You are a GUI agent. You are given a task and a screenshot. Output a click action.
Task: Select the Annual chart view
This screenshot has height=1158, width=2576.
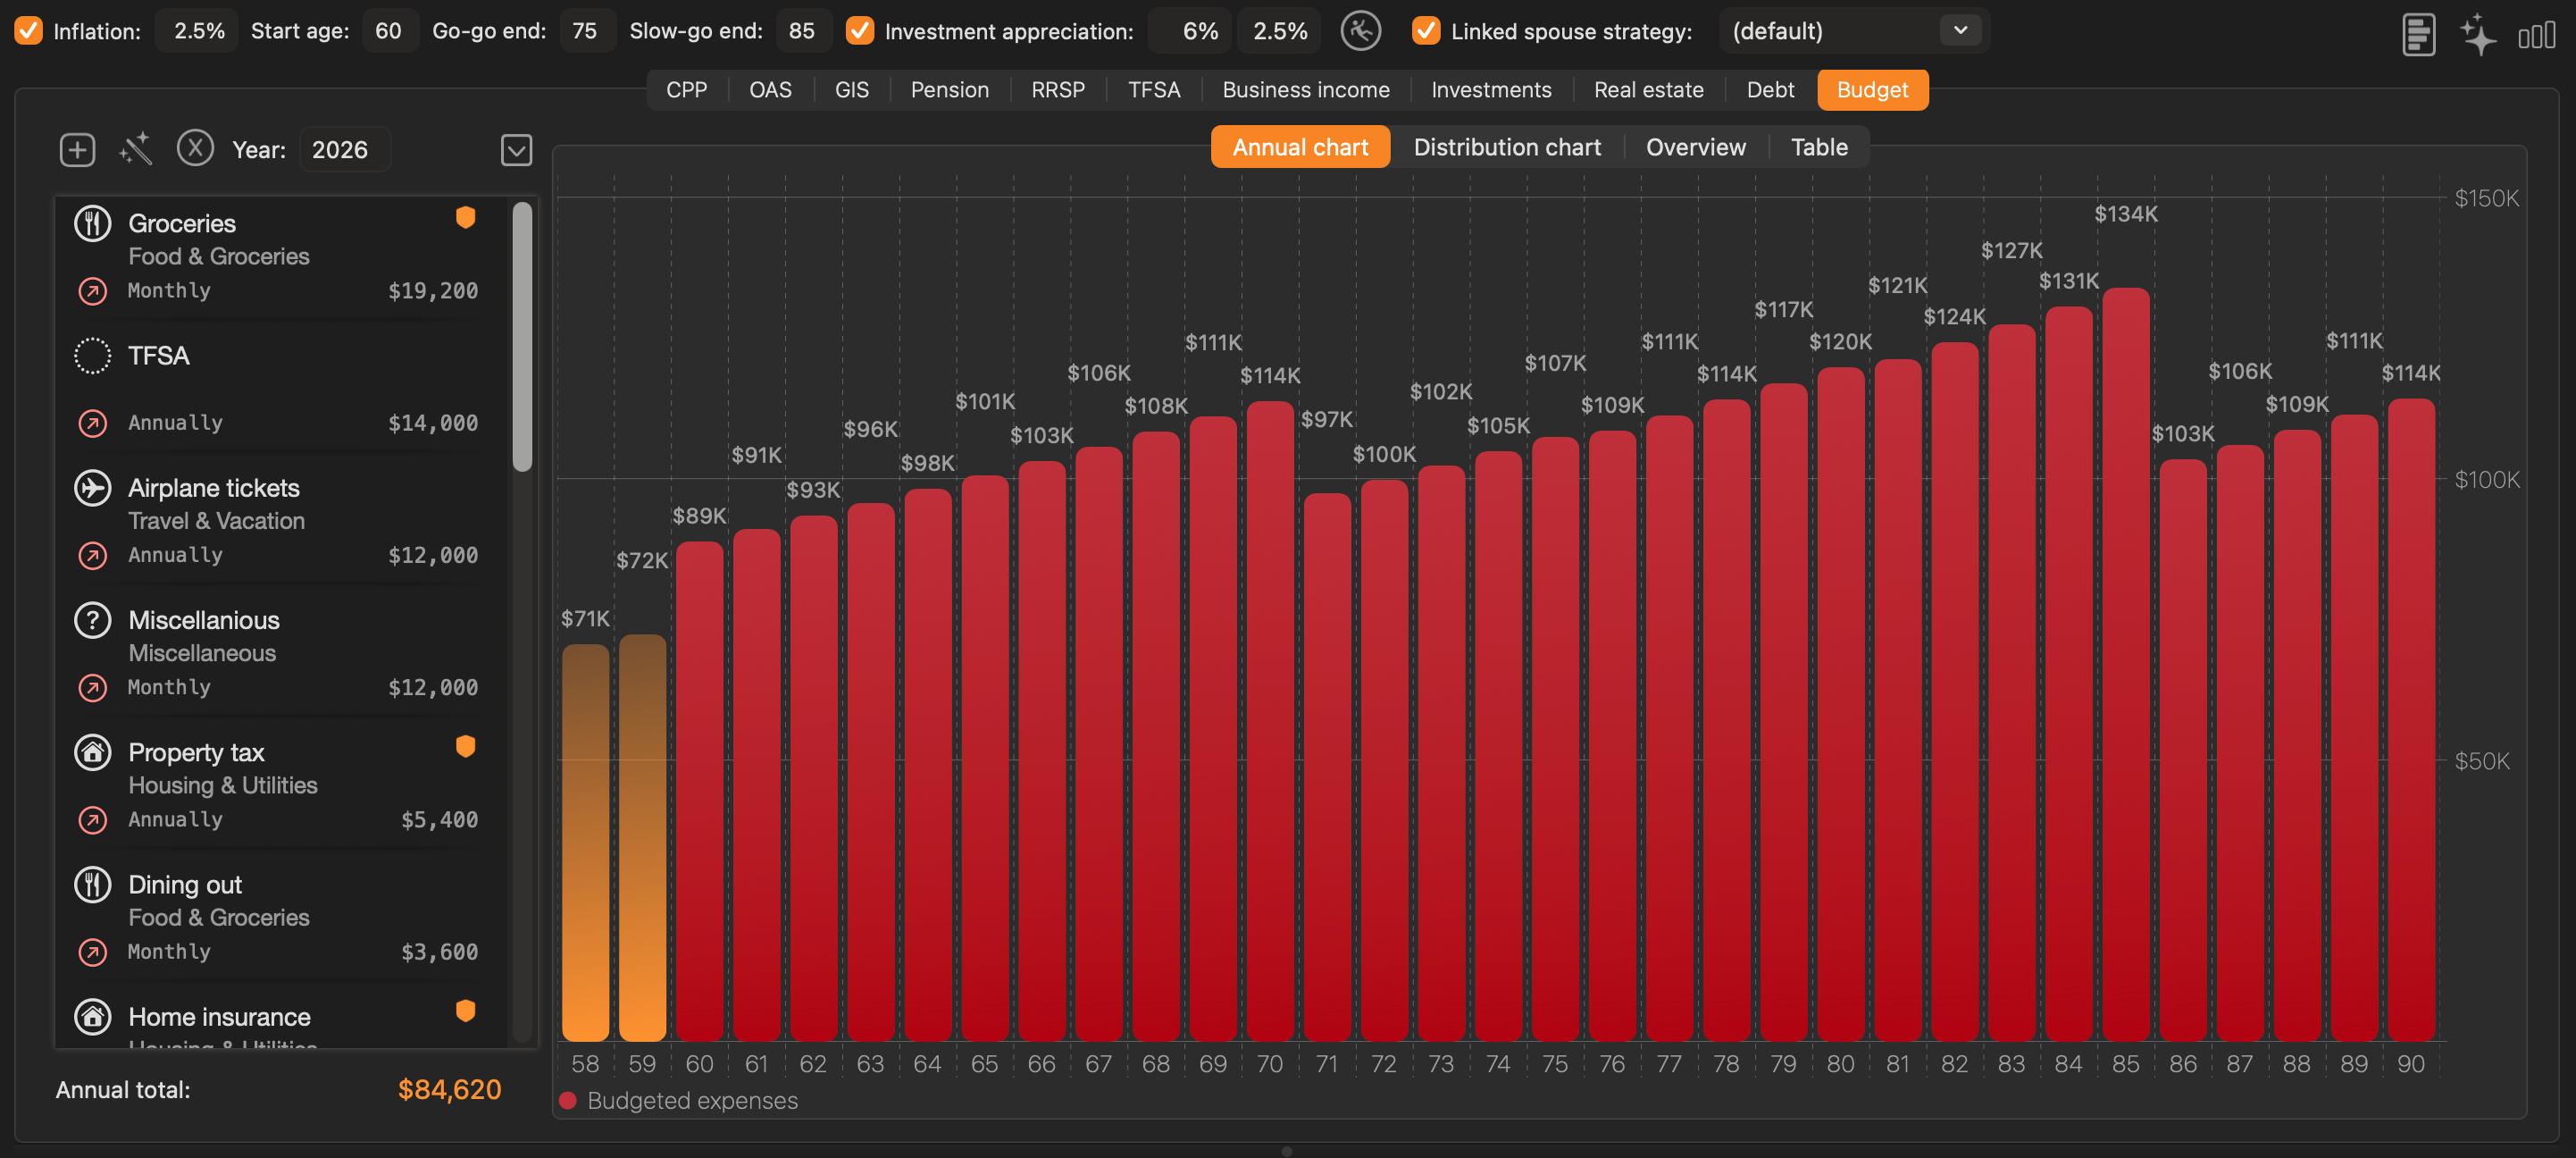click(x=1300, y=147)
